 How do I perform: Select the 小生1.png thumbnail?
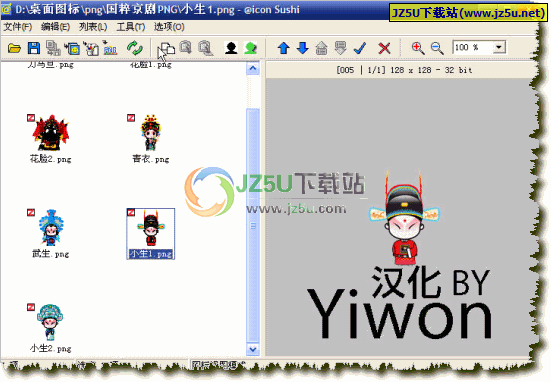pyautogui.click(x=151, y=228)
